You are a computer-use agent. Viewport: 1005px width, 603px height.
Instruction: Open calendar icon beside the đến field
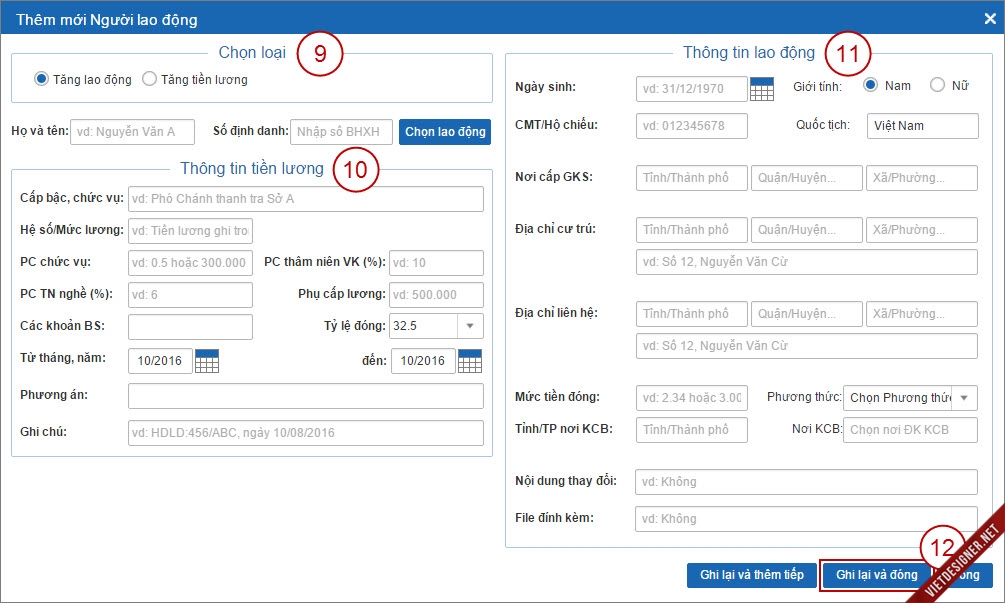[x=470, y=361]
